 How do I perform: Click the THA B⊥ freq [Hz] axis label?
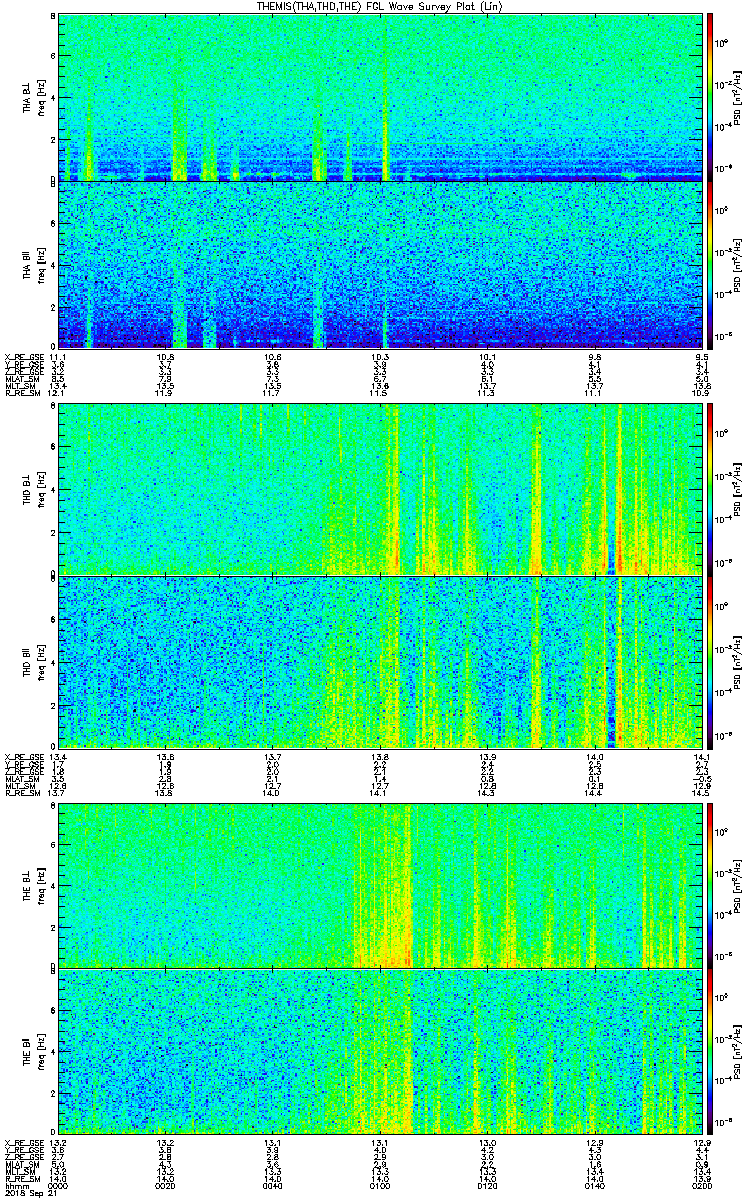[x=41, y=97]
